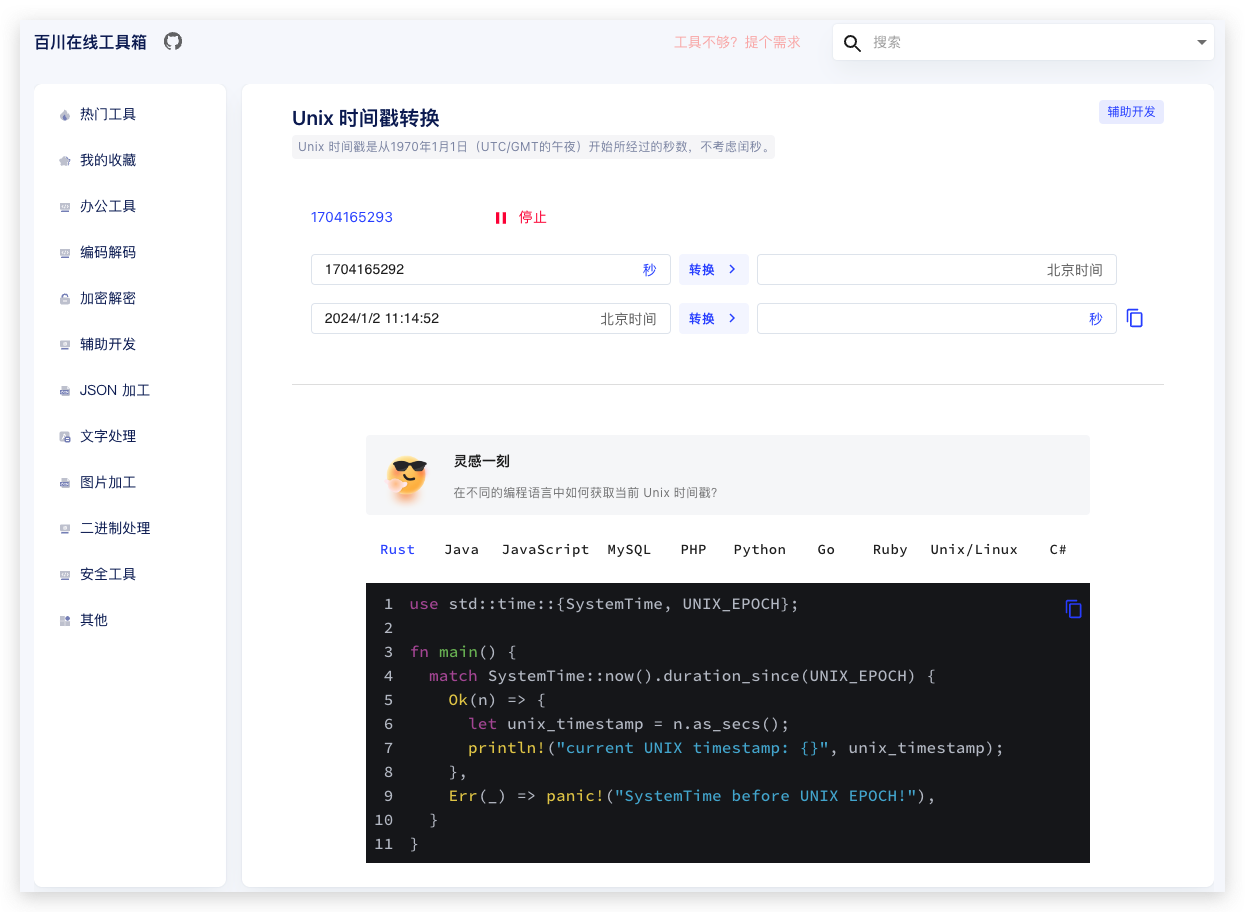The height and width of the screenshot is (912, 1245).
Task: Click the 辅助开发 tag badge
Action: coord(1131,112)
